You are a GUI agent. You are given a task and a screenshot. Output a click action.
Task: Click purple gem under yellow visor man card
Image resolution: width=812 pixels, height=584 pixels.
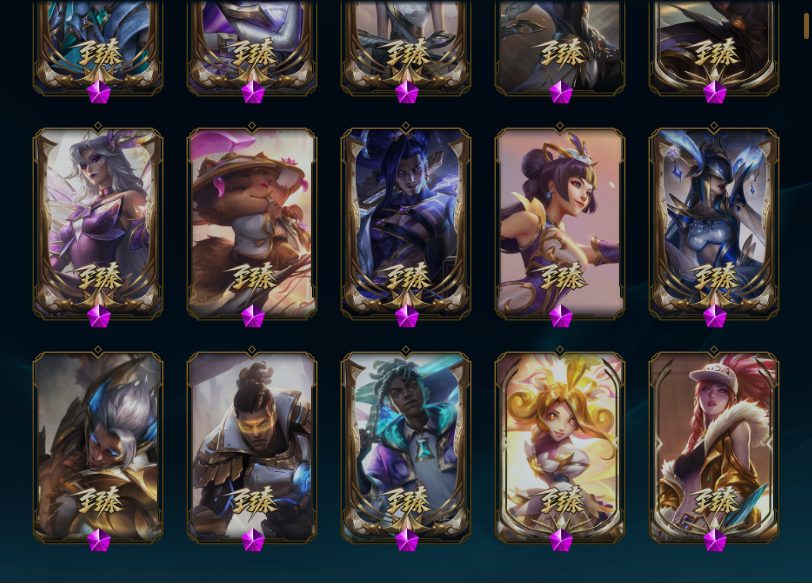pyautogui.click(x=253, y=540)
